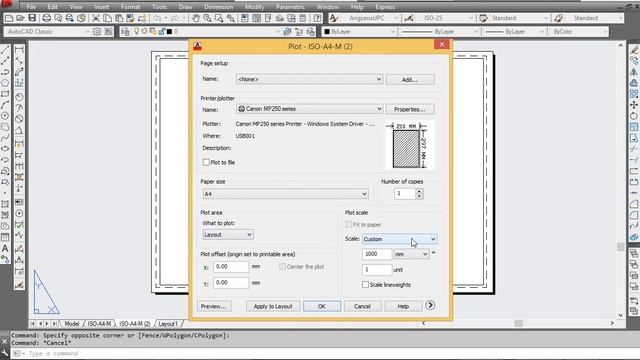Viewport: 640px width, 360px height.
Task: Click the Undo arrow icon
Action: coord(157,18)
